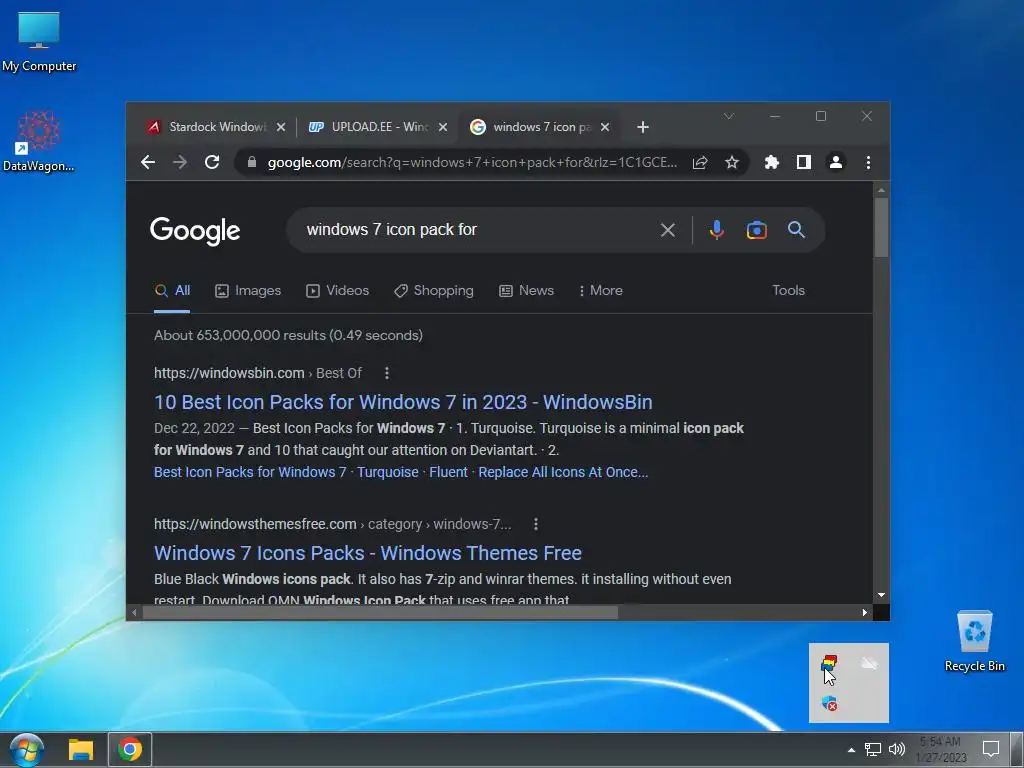1024x768 pixels.
Task: View site info via the lock icon
Action: point(251,162)
